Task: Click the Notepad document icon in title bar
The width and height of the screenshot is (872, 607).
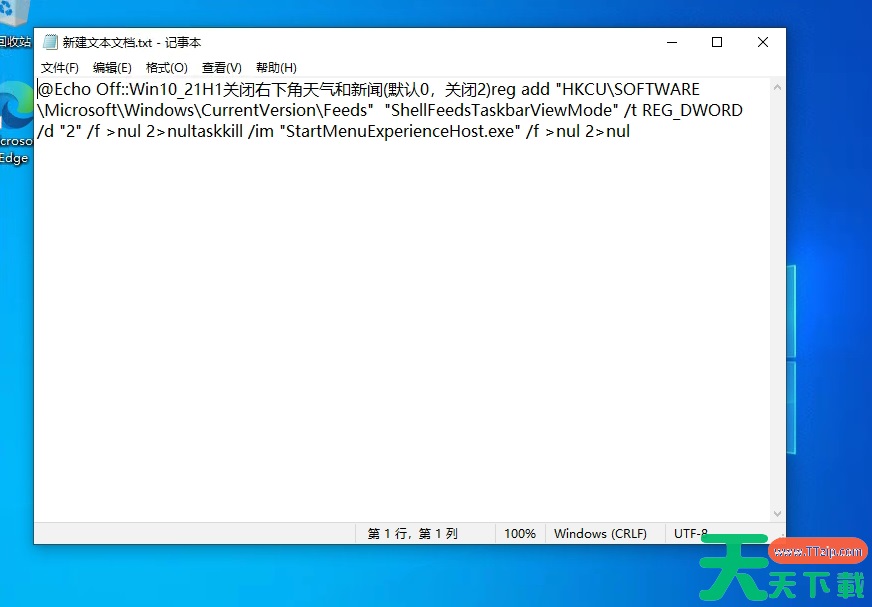Action: tap(50, 42)
